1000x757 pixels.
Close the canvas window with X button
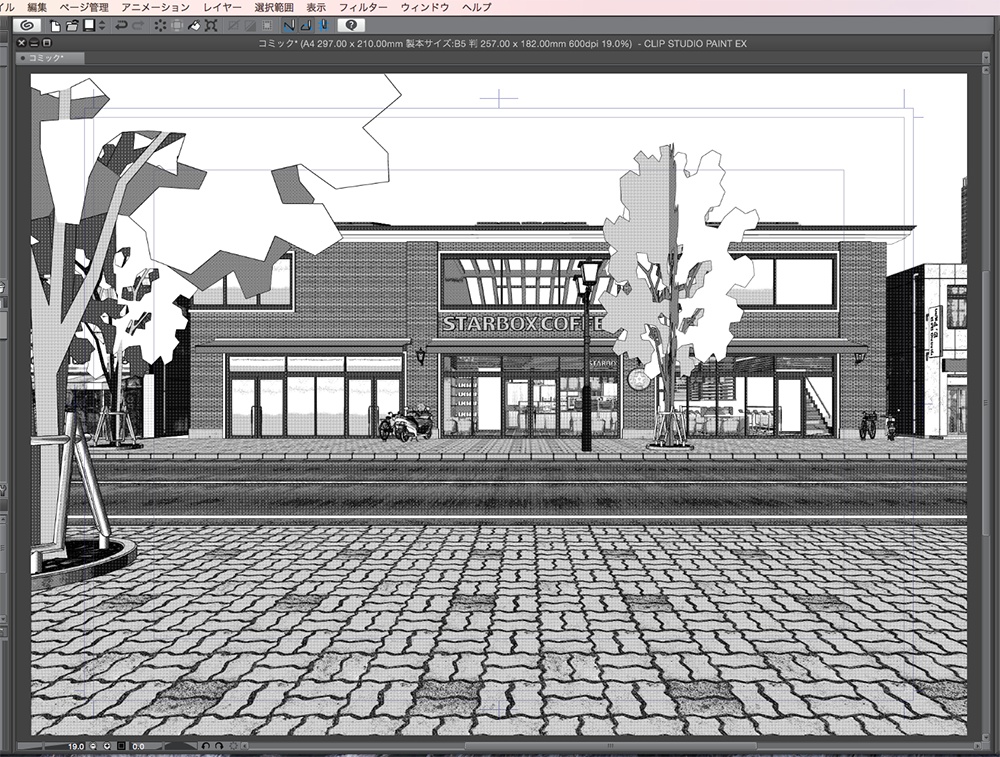21,43
